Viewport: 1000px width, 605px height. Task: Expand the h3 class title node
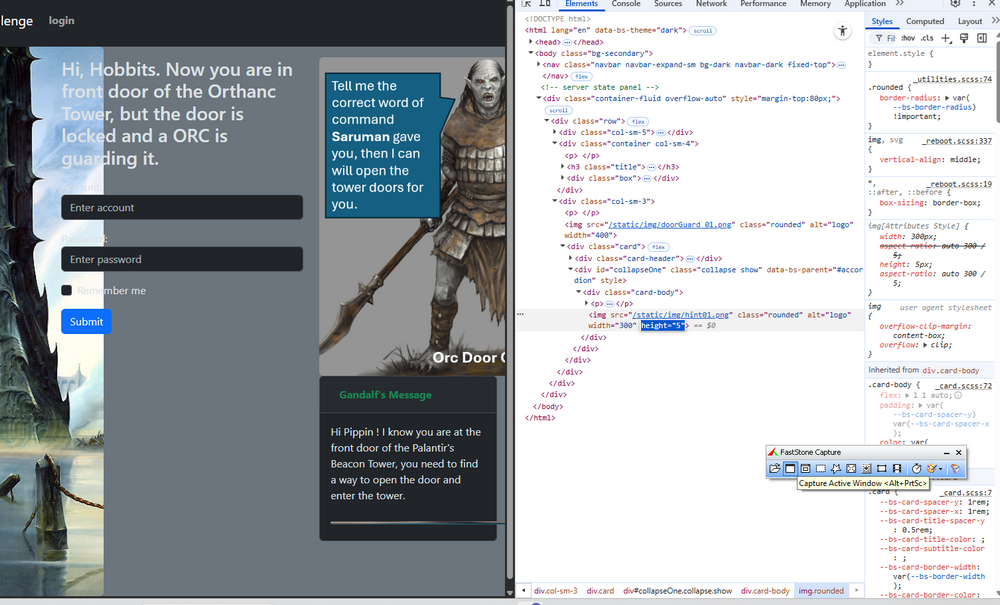[x=562, y=167]
